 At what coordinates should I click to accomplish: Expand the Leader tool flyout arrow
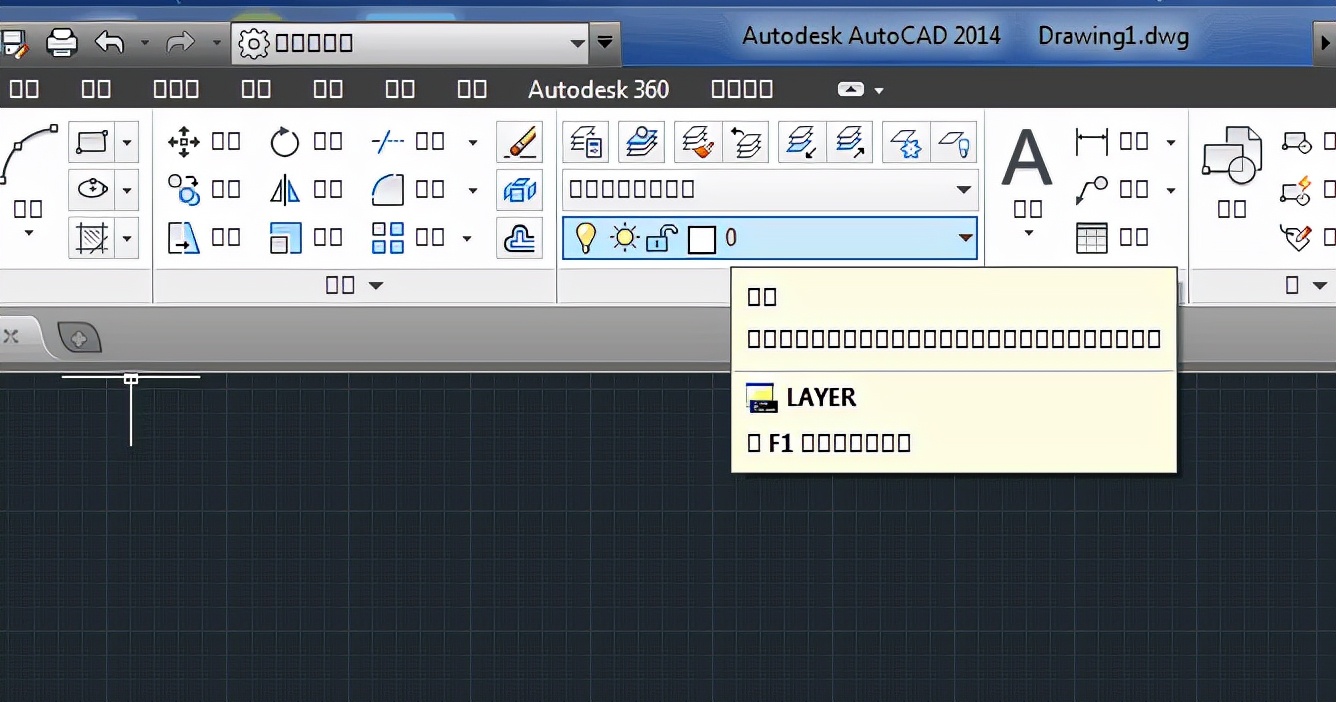coord(1171,190)
